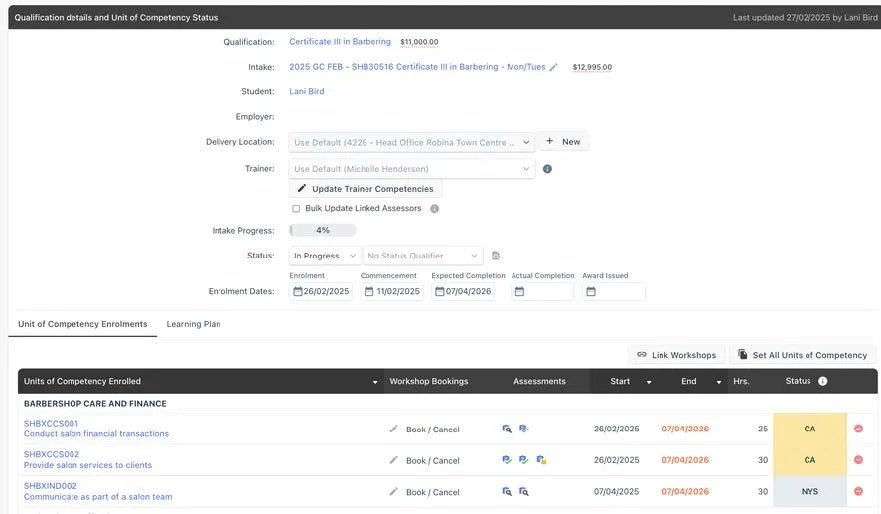This screenshot has width=881, height=514.
Task: Open the Enrolment date calendar icon
Action: tap(298, 292)
